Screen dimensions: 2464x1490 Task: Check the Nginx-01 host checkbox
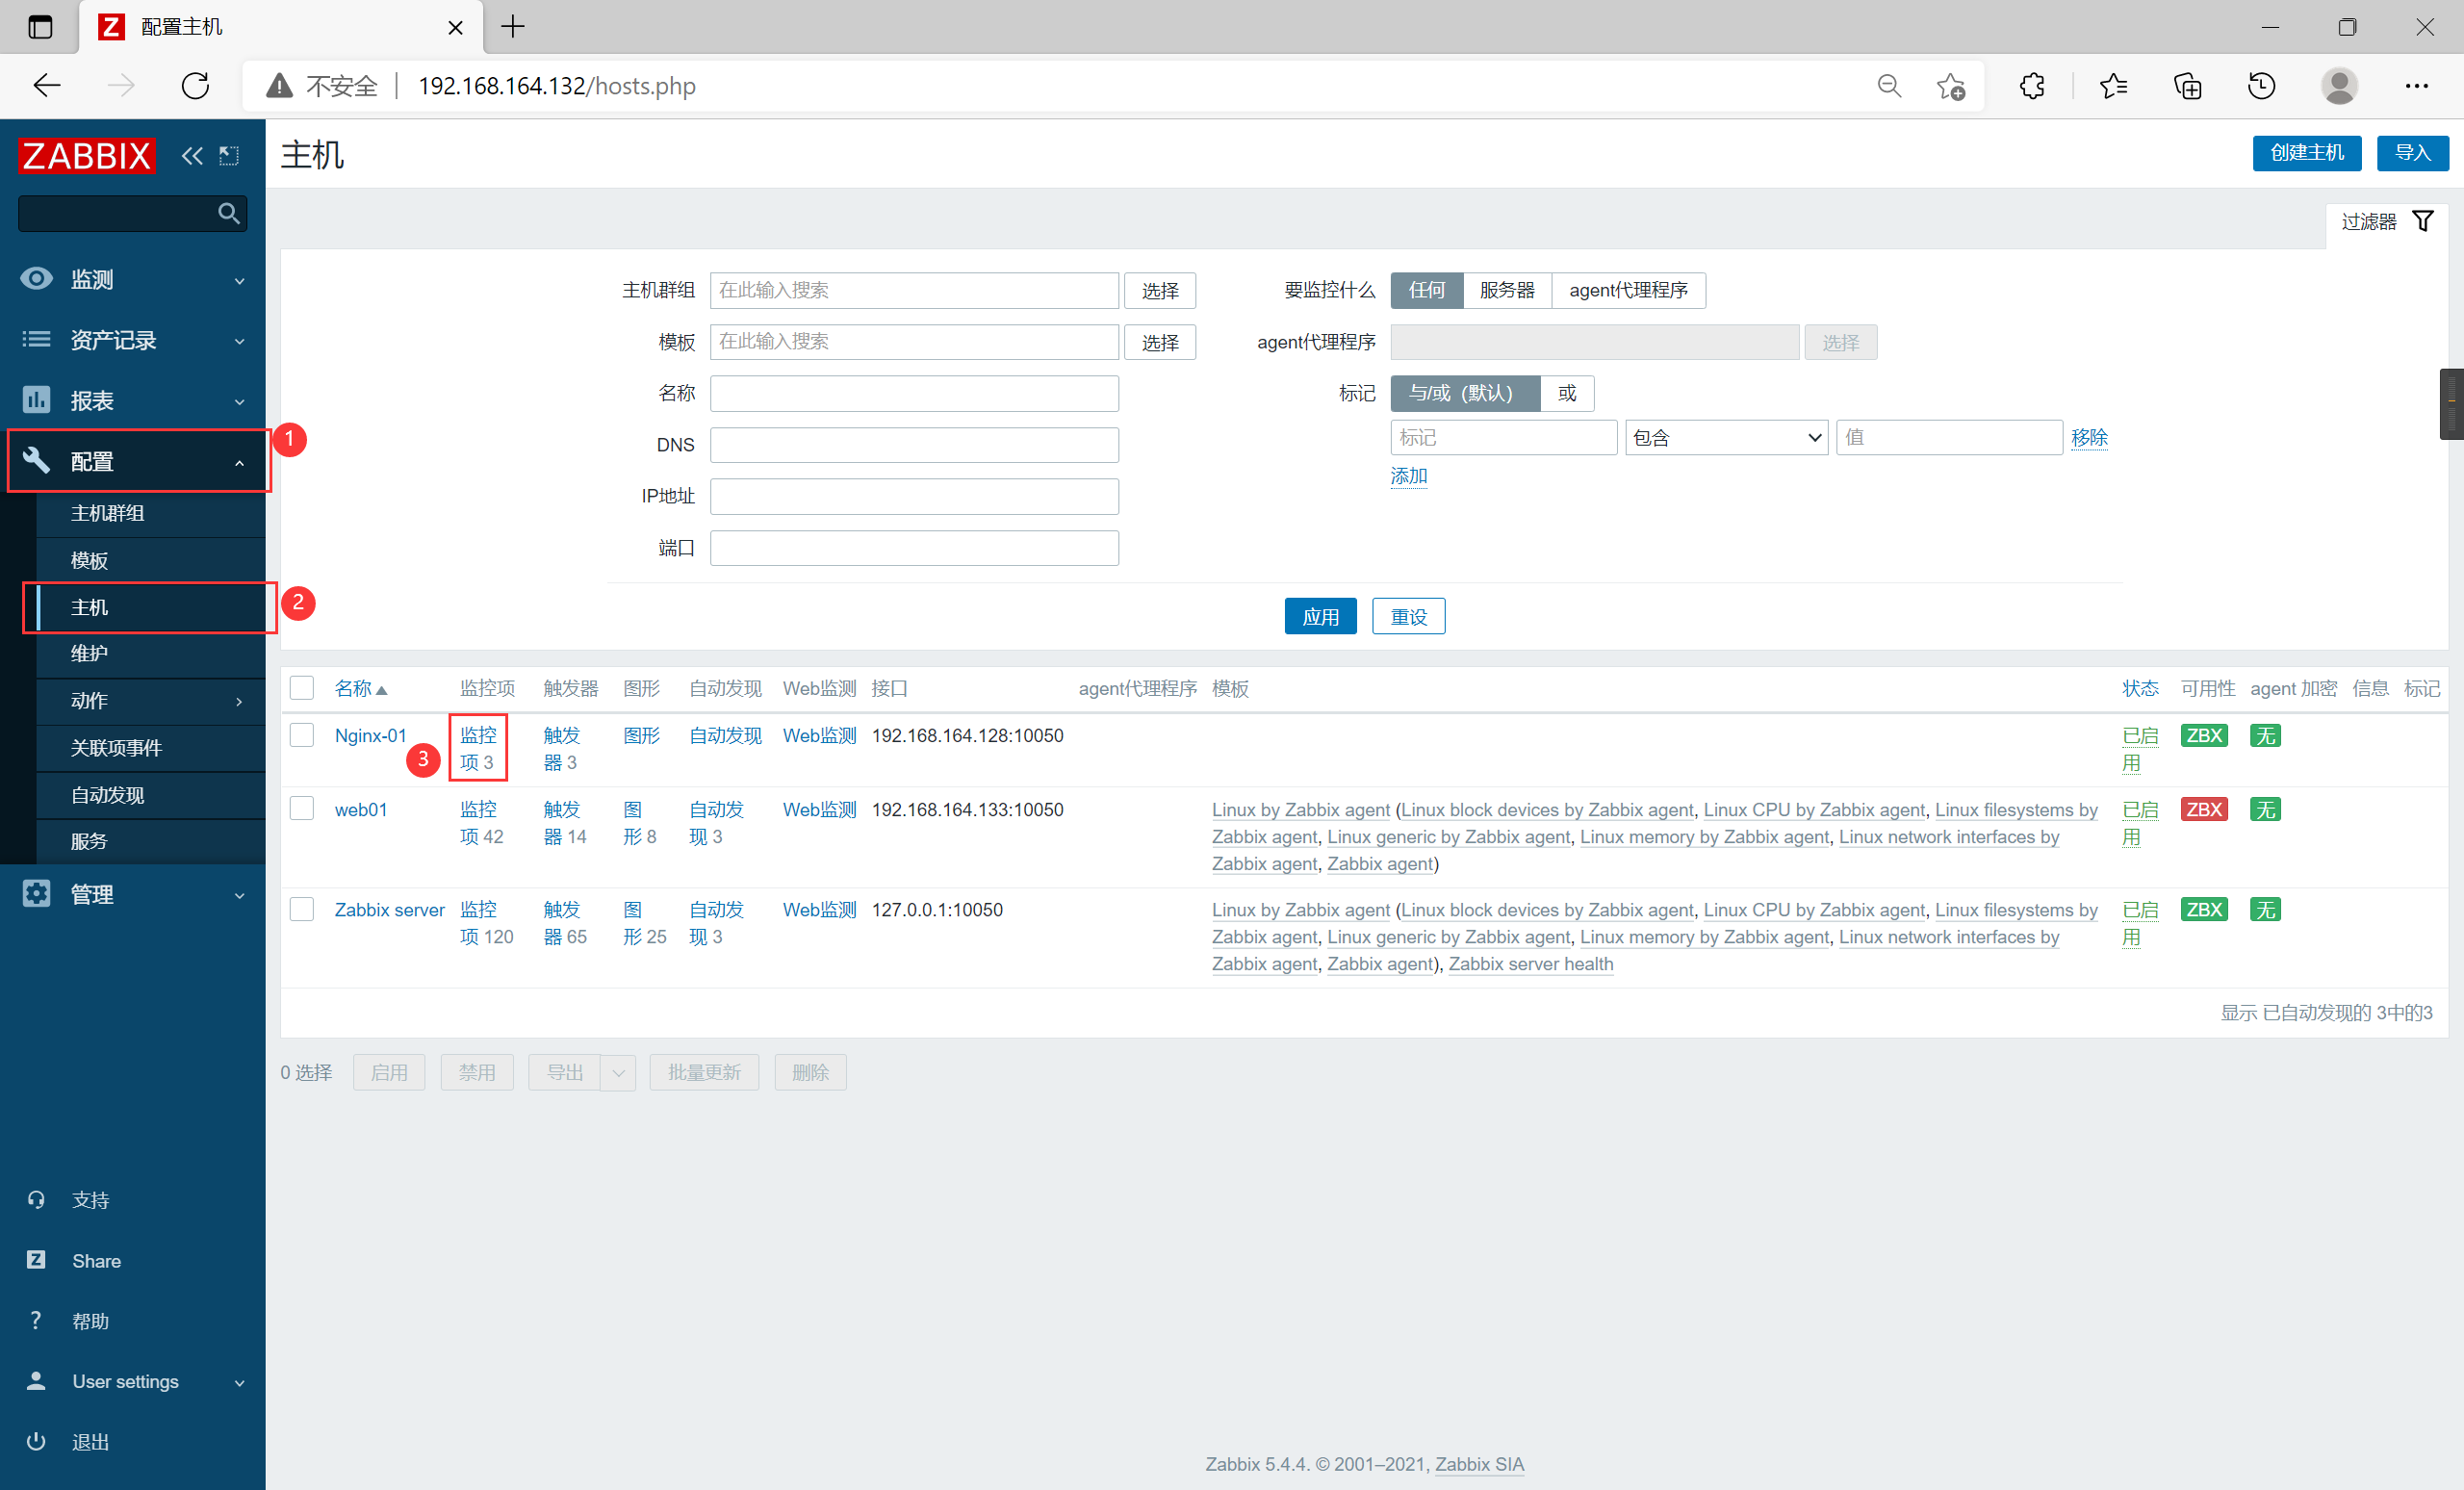pos(302,735)
